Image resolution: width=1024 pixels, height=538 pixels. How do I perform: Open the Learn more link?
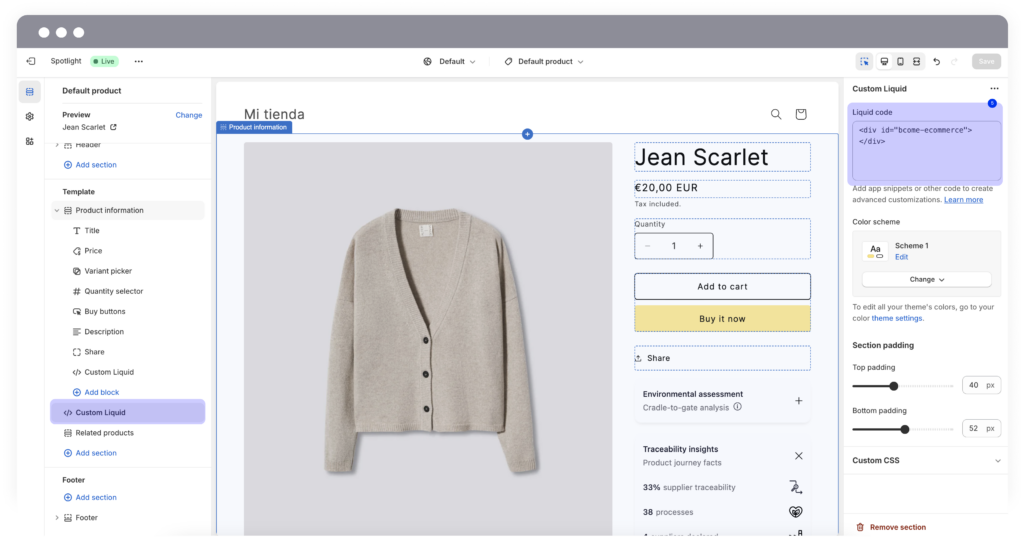963,200
